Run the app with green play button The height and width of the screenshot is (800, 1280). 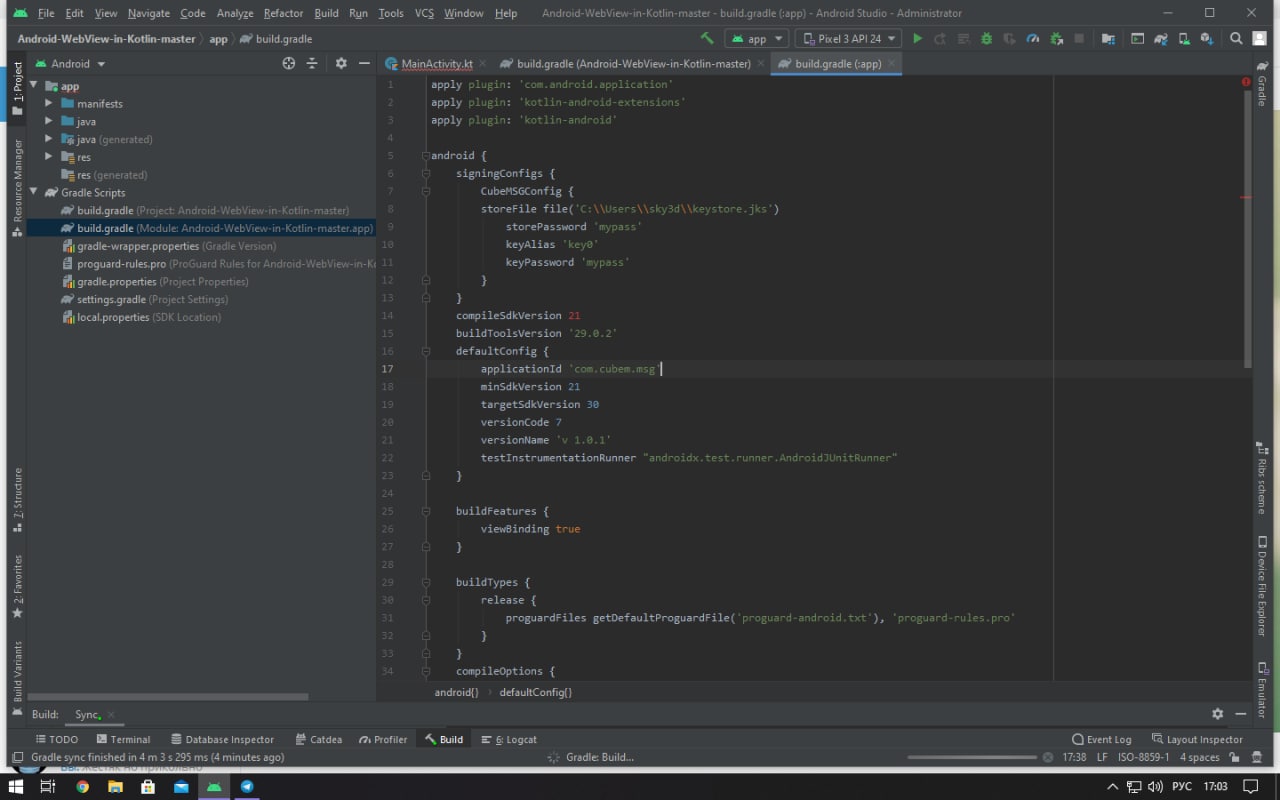click(x=917, y=39)
